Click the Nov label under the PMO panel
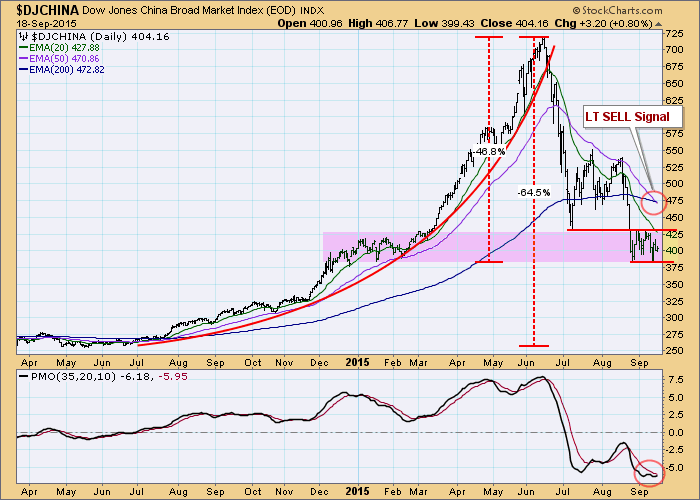The width and height of the screenshot is (700, 500). coord(284,492)
